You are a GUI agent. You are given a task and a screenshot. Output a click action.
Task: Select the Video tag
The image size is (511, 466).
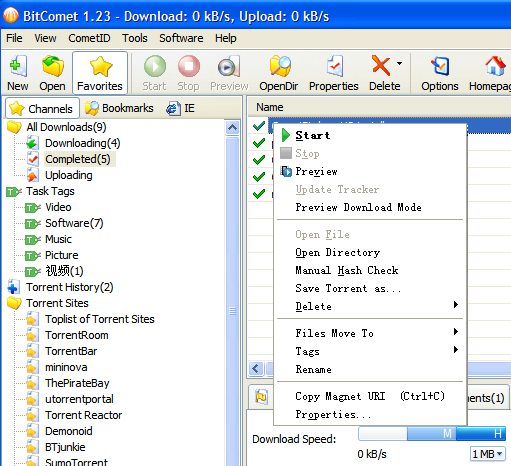58,207
